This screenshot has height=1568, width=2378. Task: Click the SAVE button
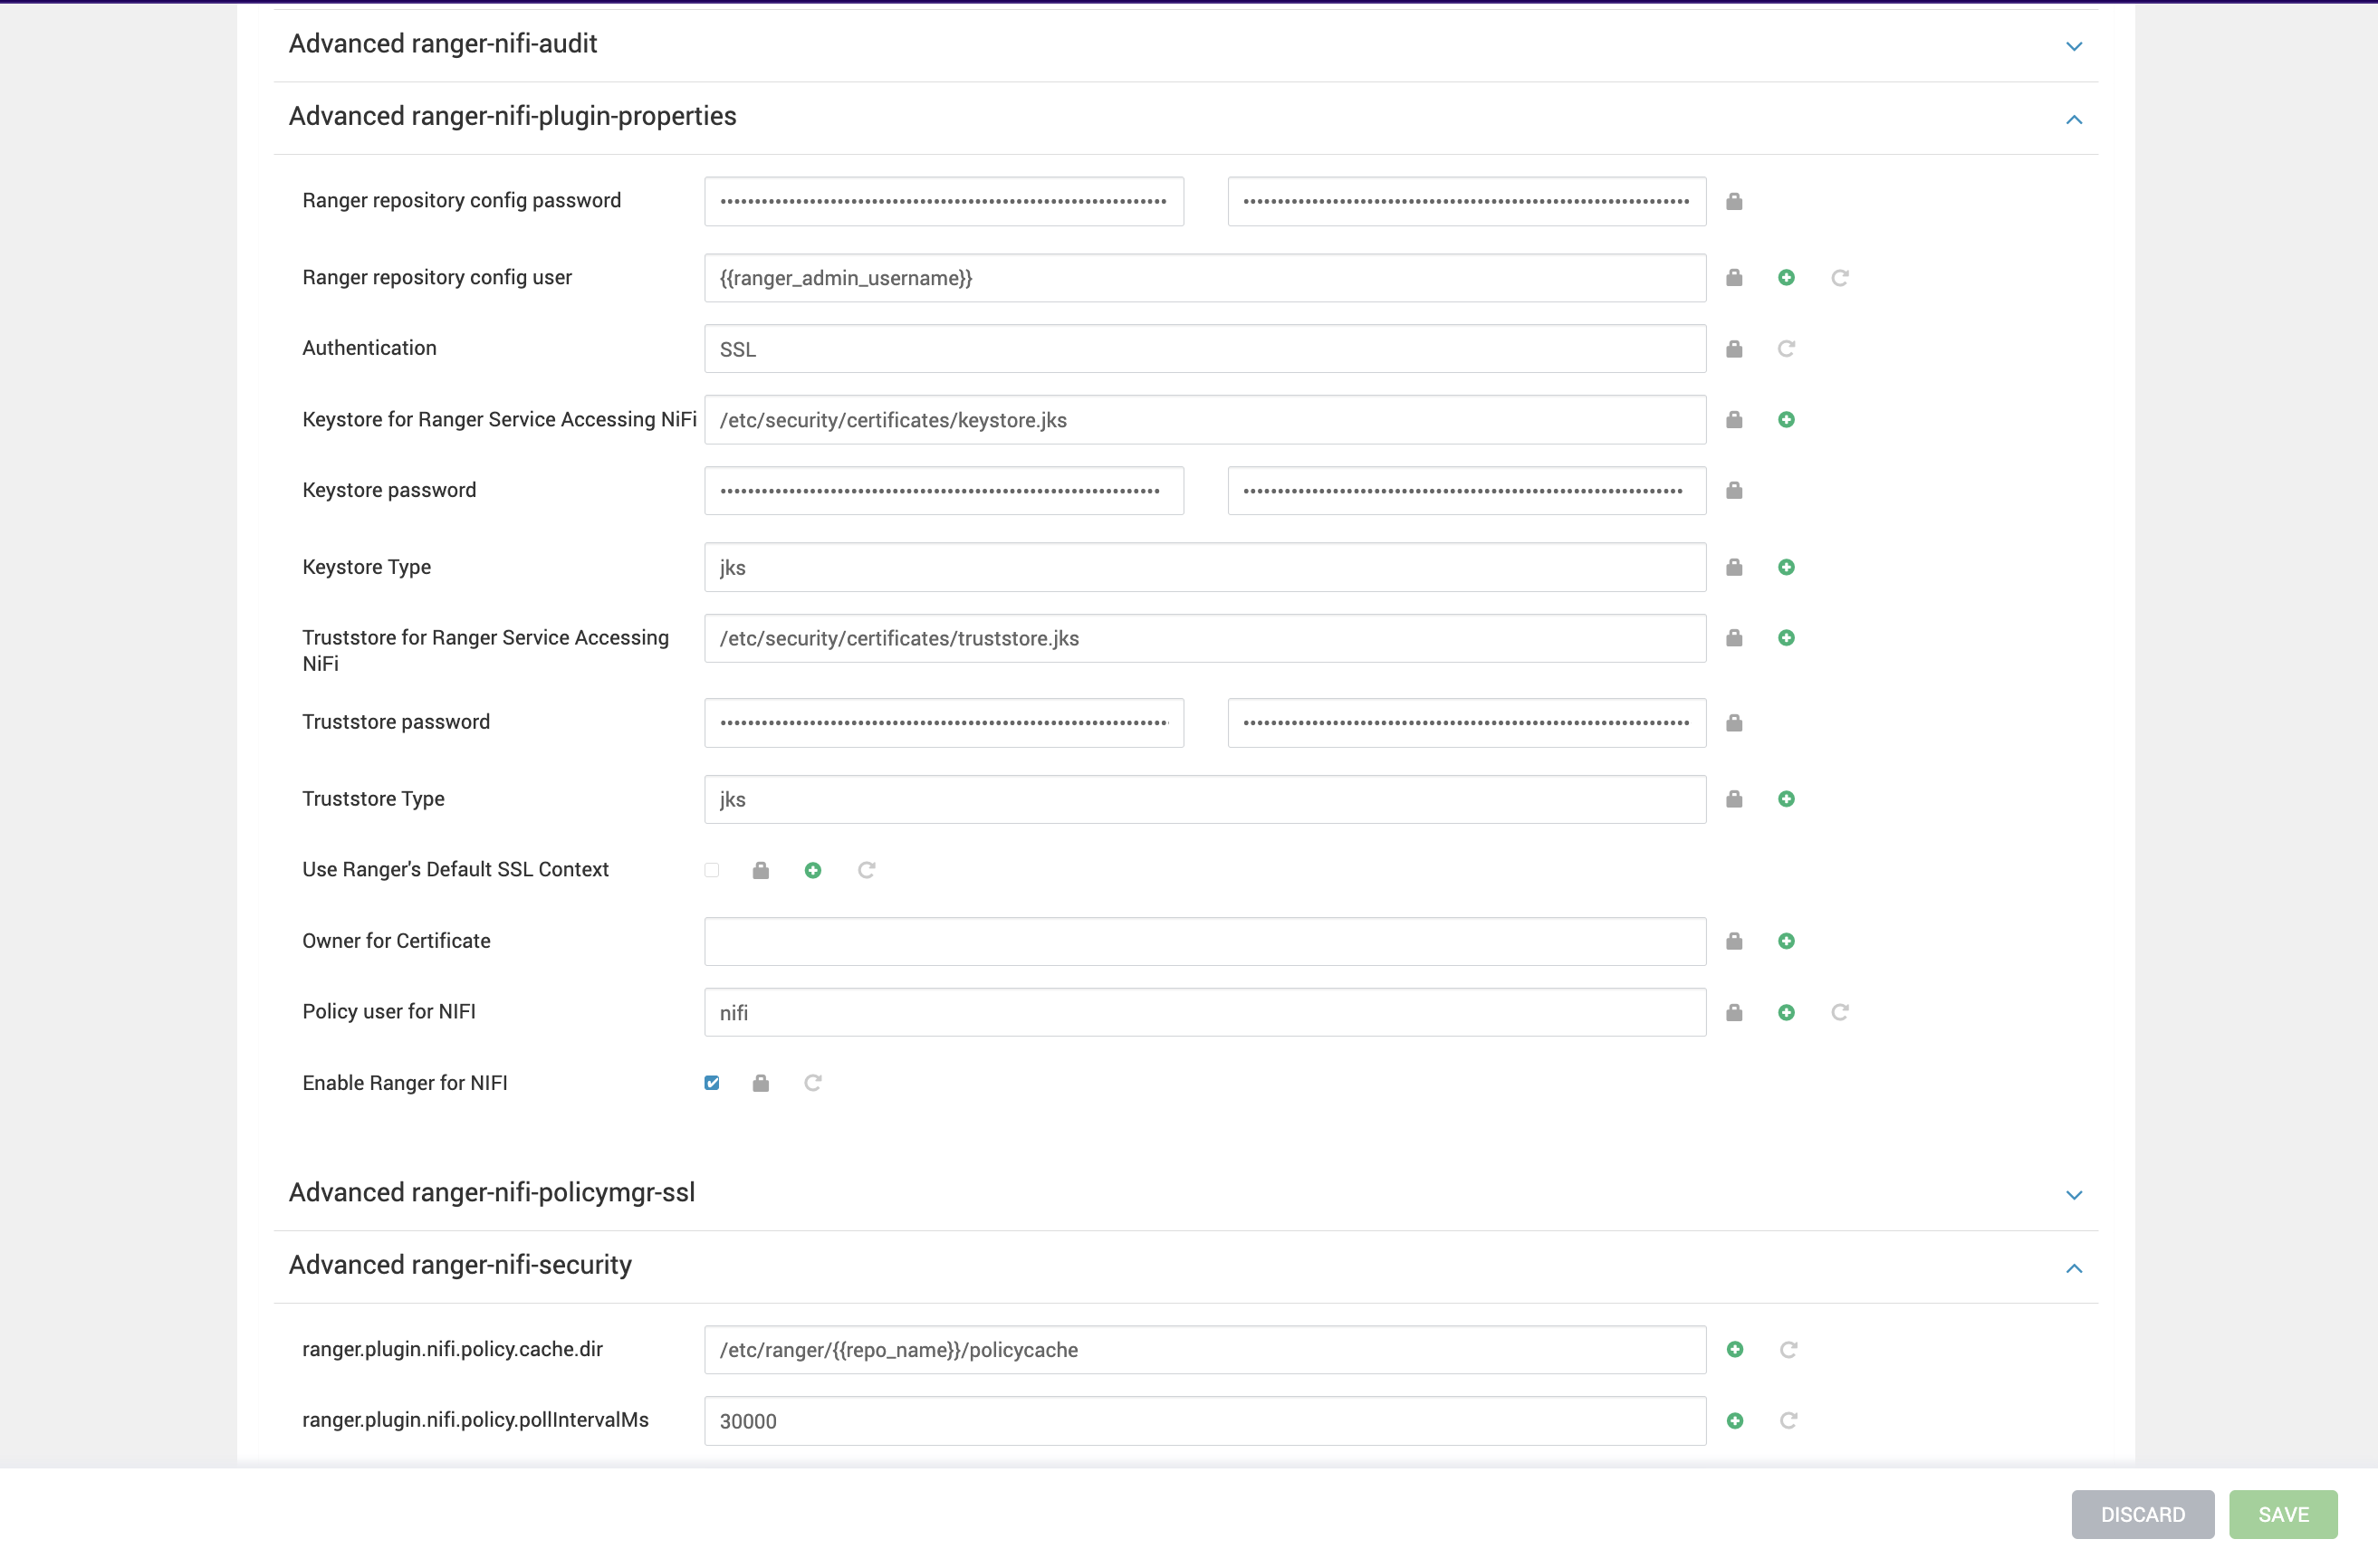pyautogui.click(x=2283, y=1515)
